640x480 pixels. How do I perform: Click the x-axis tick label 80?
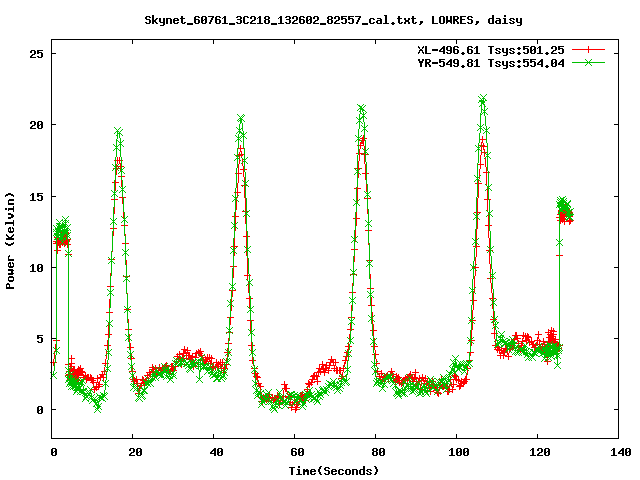click(378, 452)
